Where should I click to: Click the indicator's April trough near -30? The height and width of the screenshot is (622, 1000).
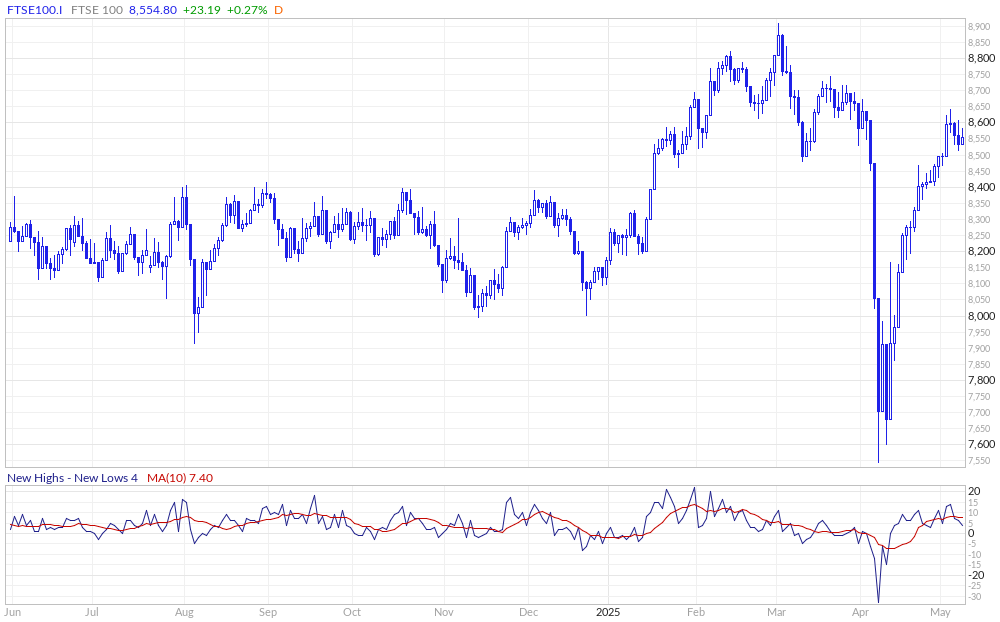point(879,601)
